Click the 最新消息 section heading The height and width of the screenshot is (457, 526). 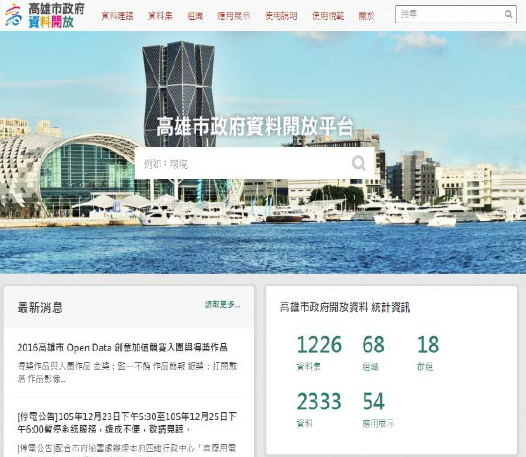(x=40, y=307)
